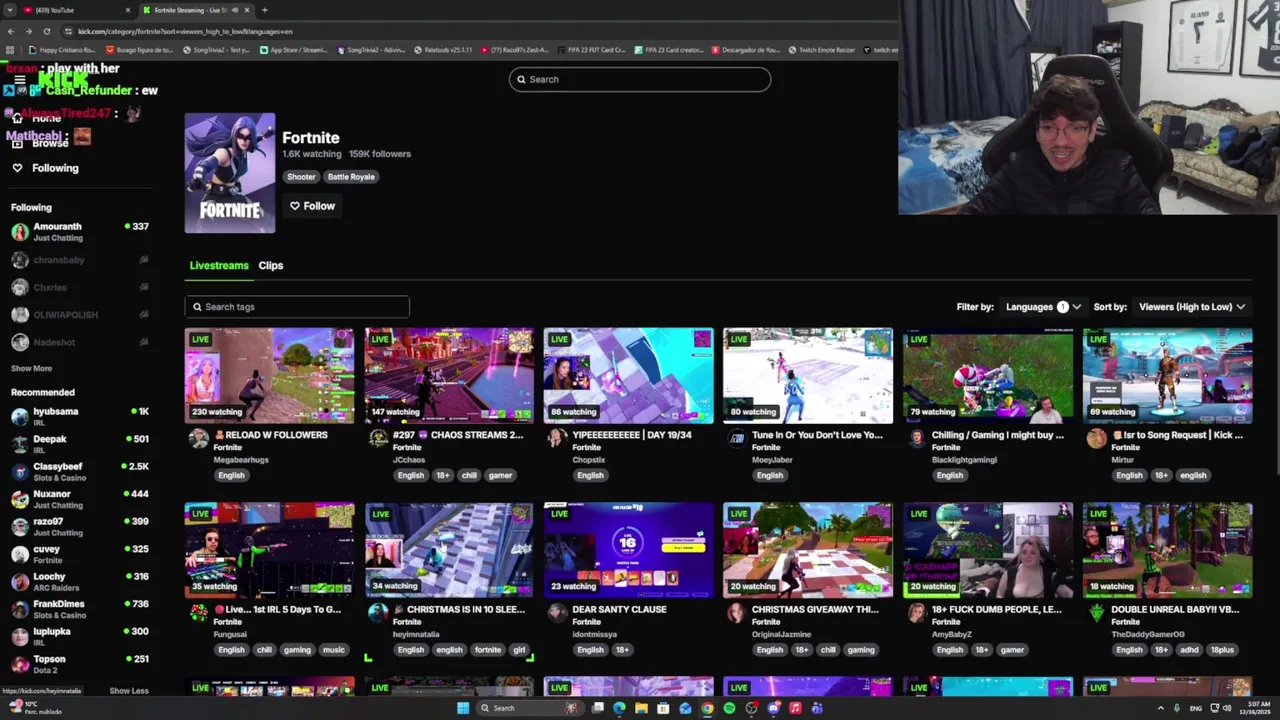Viewport: 1280px width, 720px height.
Task: Click the adhd tag on TheDaddyGamerOG stream
Action: pos(1190,650)
